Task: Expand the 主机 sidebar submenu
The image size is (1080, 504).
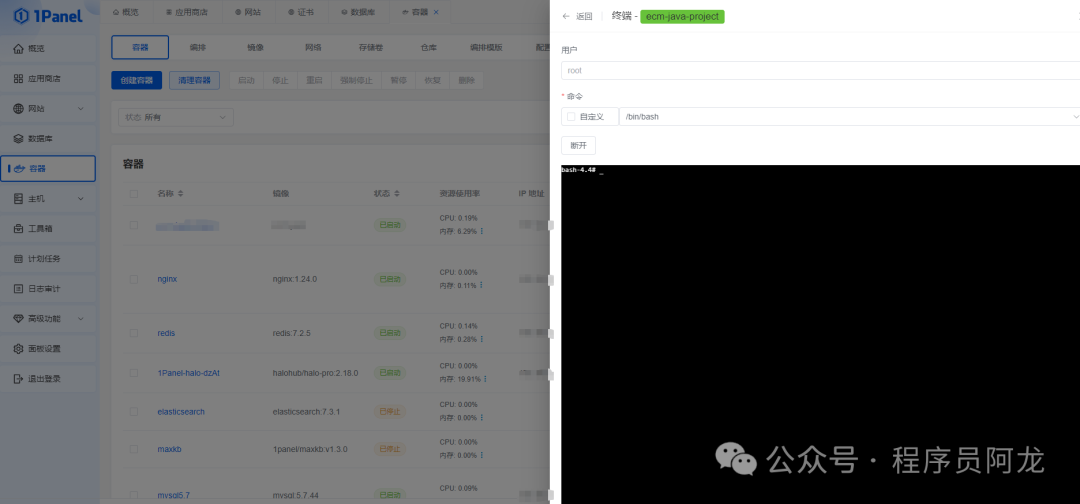Action: [81, 199]
